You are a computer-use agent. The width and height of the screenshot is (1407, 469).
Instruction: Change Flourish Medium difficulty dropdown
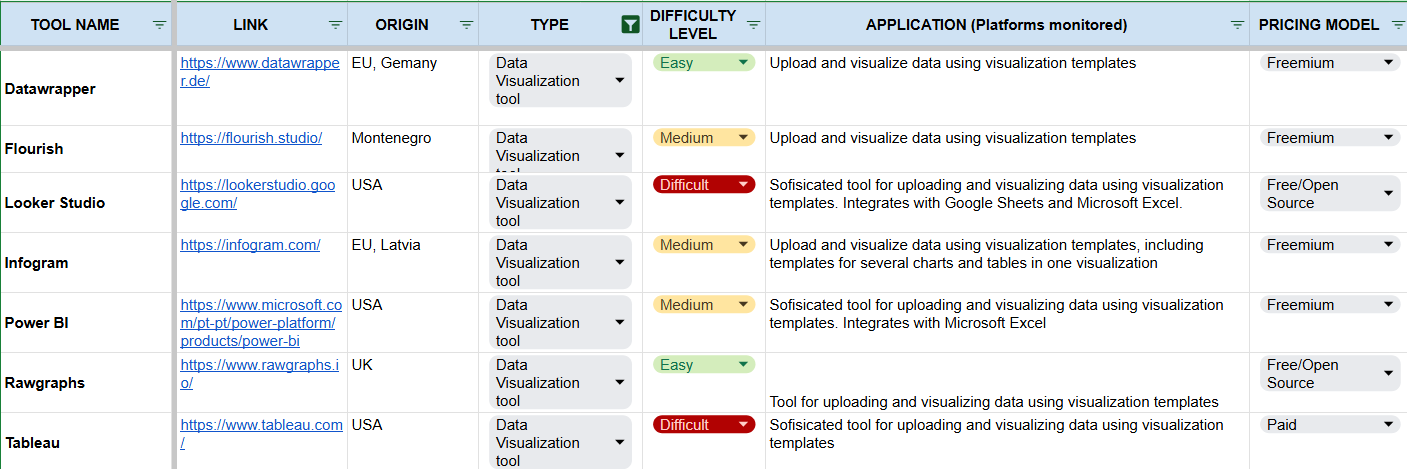(704, 137)
